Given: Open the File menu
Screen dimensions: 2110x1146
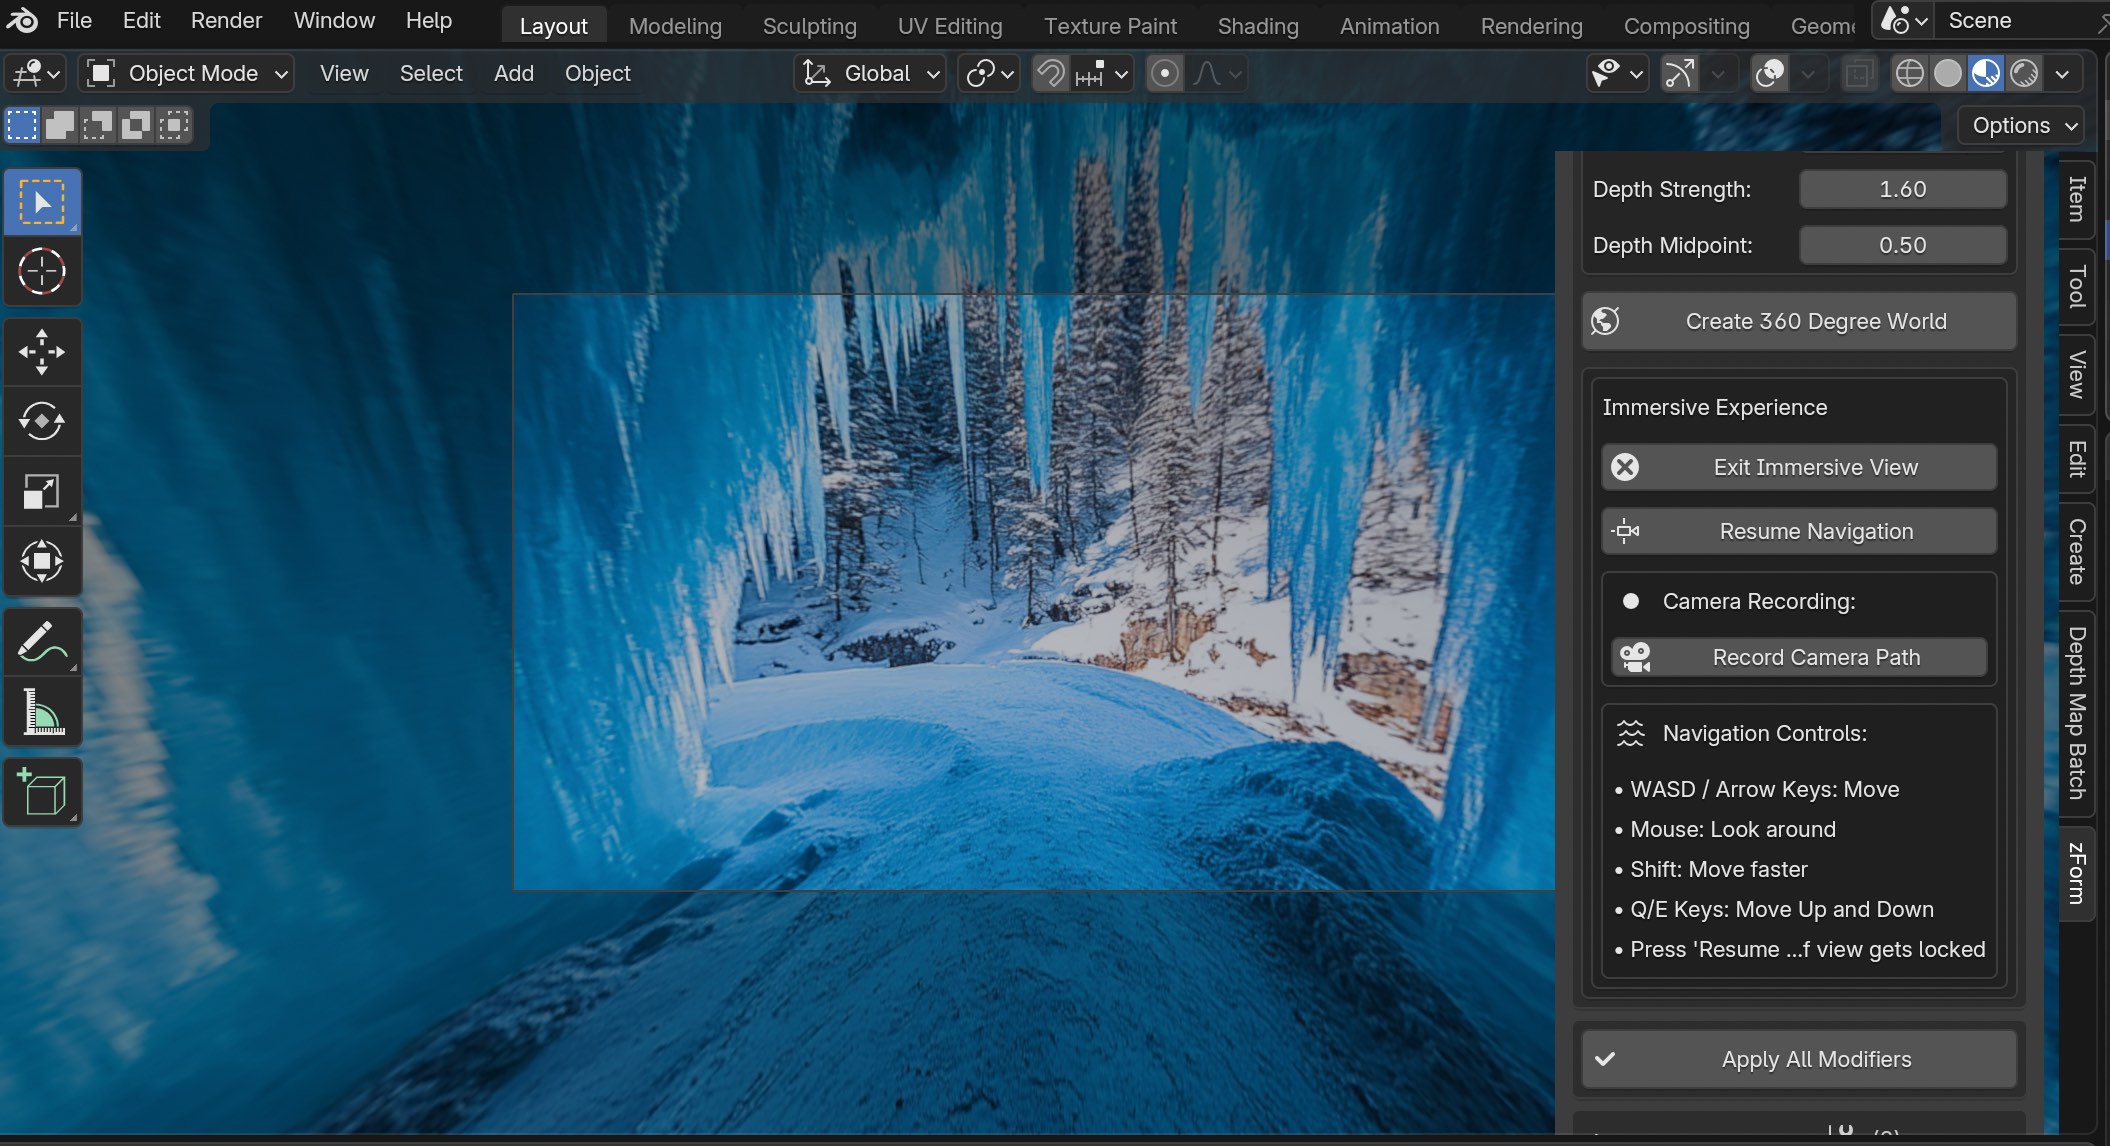Looking at the screenshot, I should coord(74,20).
